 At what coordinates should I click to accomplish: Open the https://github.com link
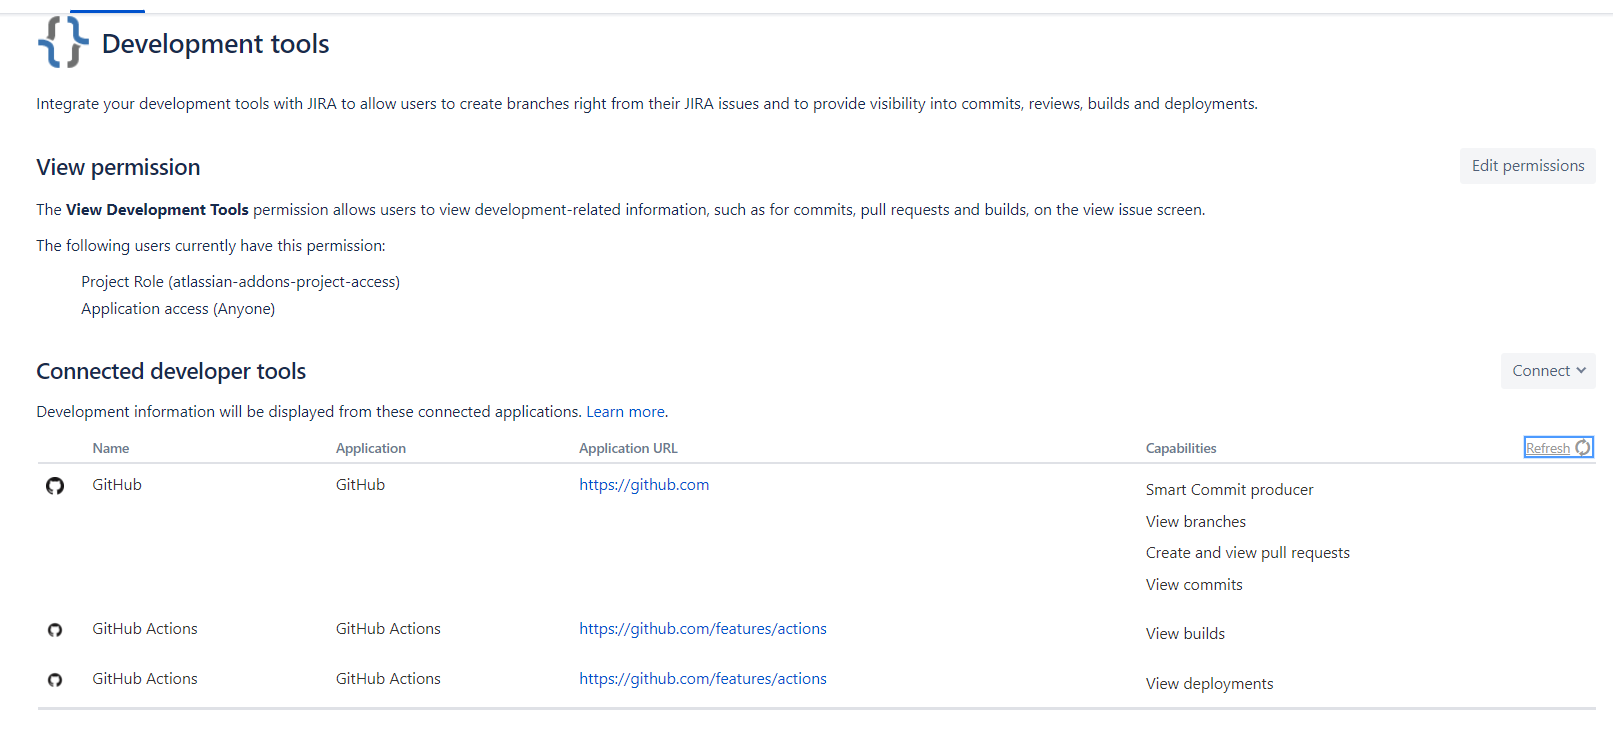pyautogui.click(x=644, y=485)
